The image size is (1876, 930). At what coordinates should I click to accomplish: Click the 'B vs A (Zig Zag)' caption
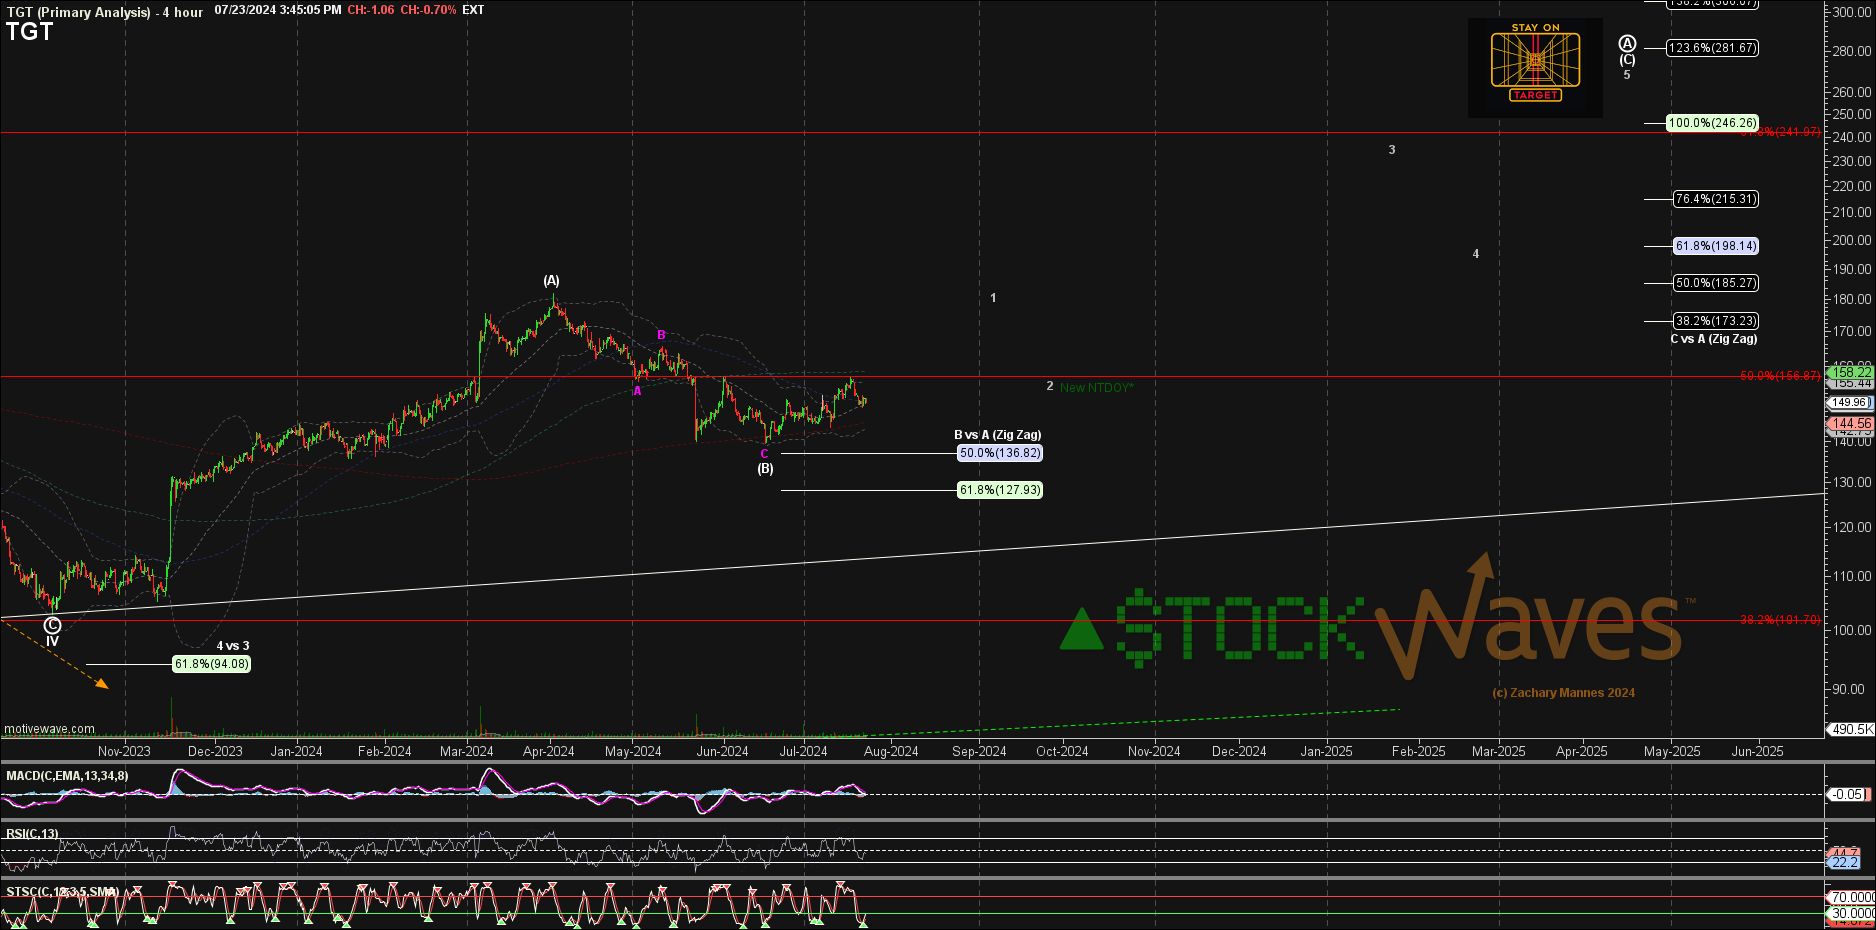pos(997,435)
